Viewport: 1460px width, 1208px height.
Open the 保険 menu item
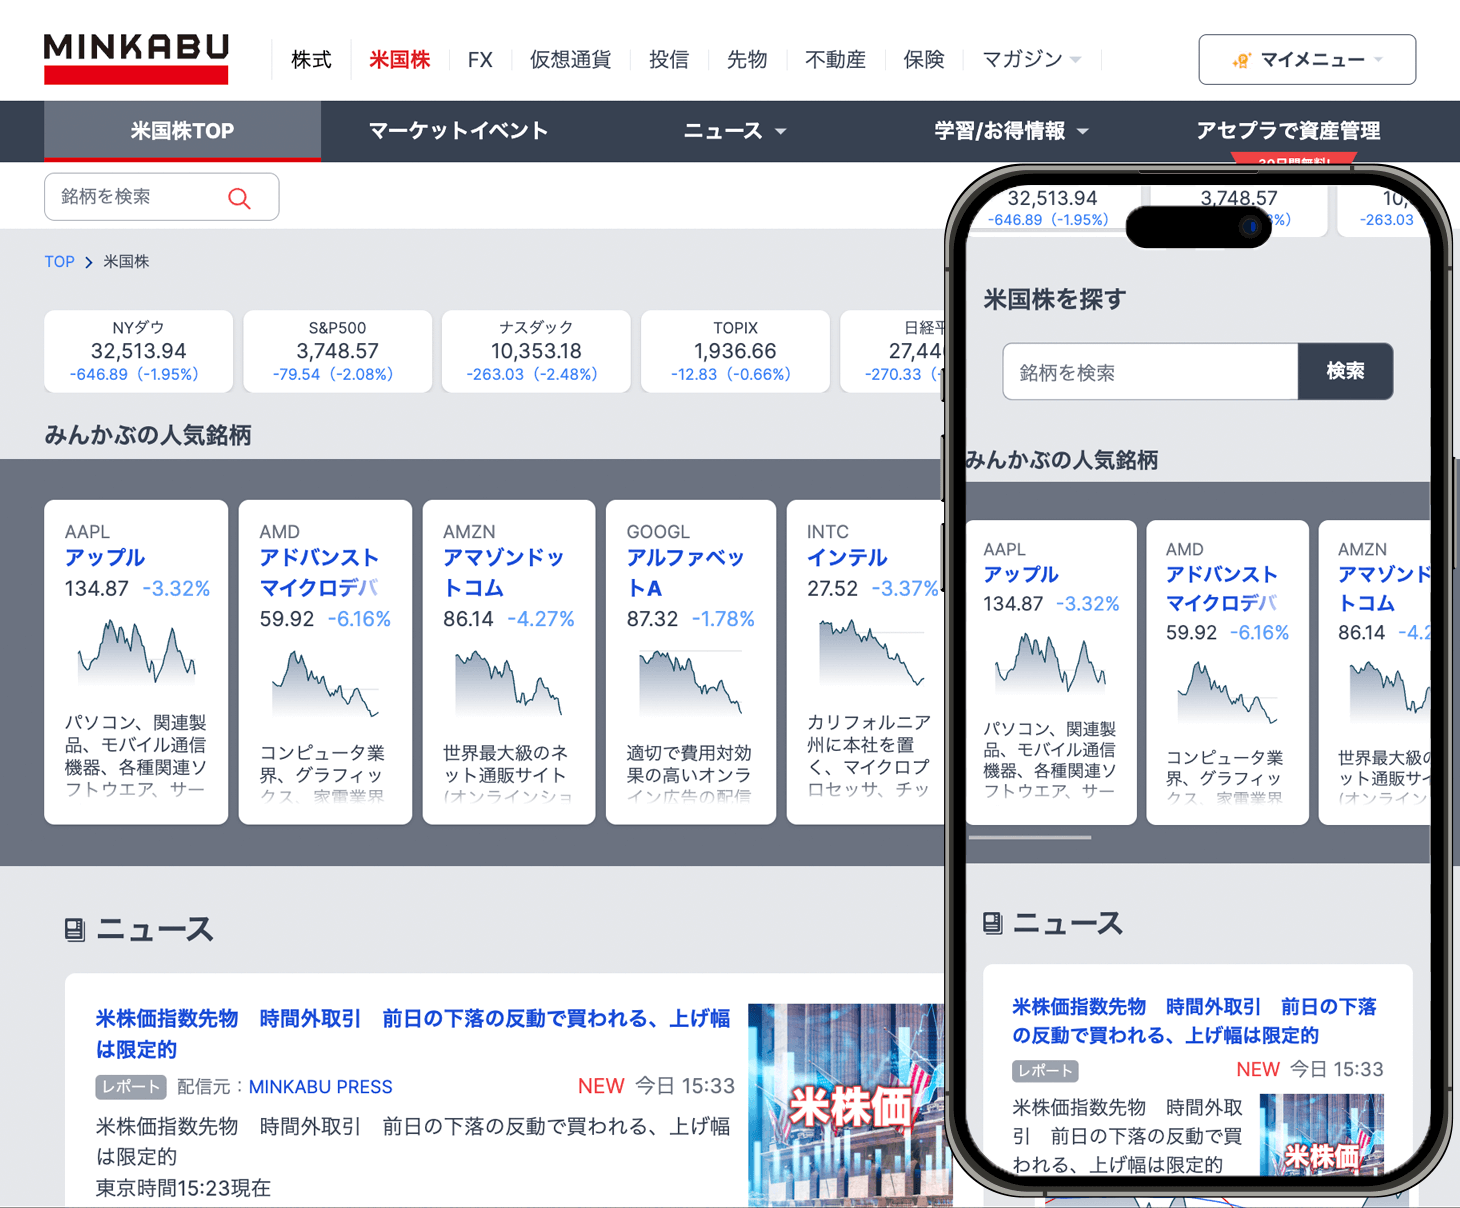click(x=924, y=60)
